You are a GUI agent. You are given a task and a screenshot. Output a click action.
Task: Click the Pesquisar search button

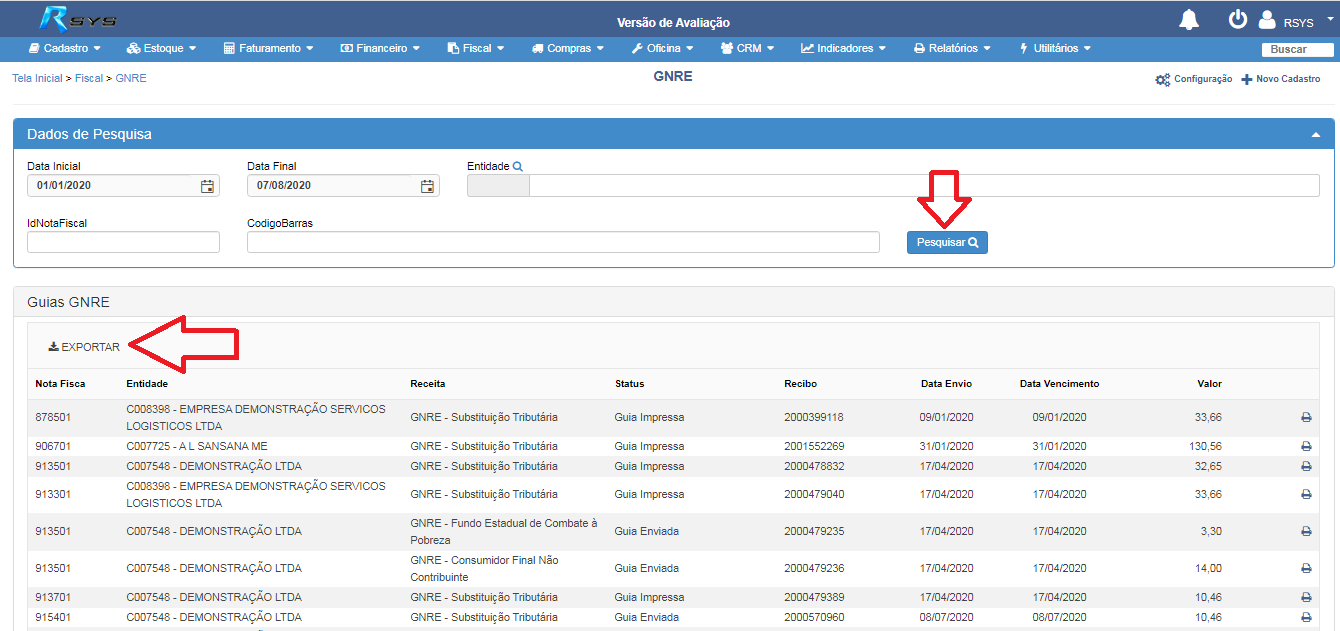pos(947,242)
